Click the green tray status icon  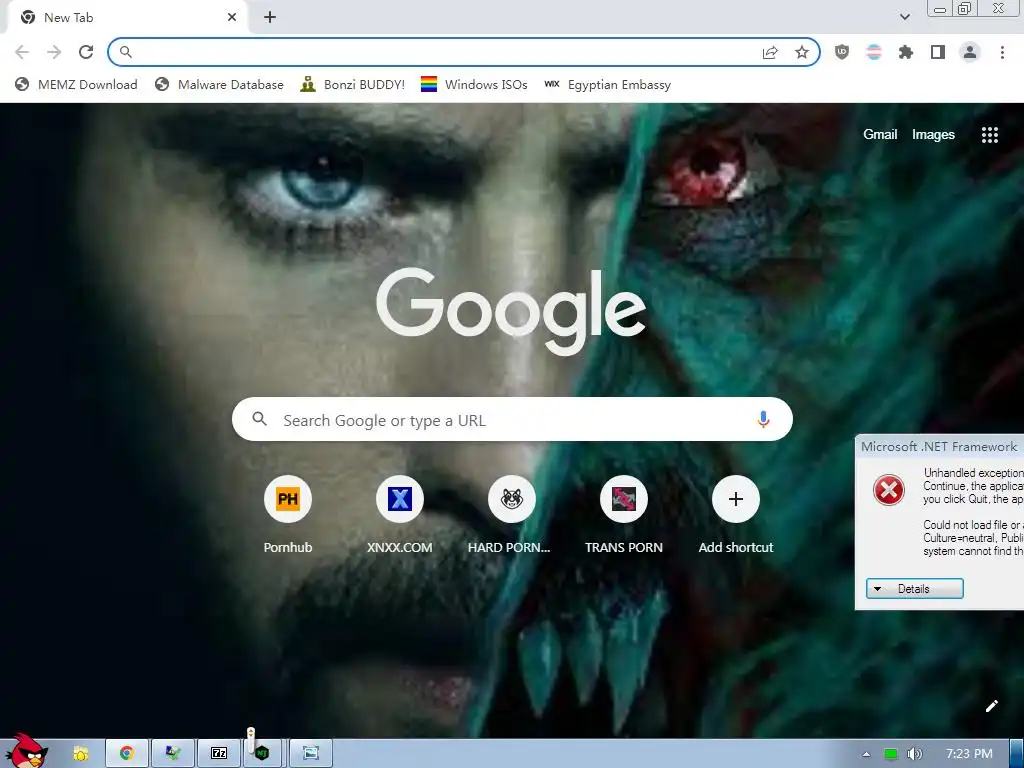890,754
